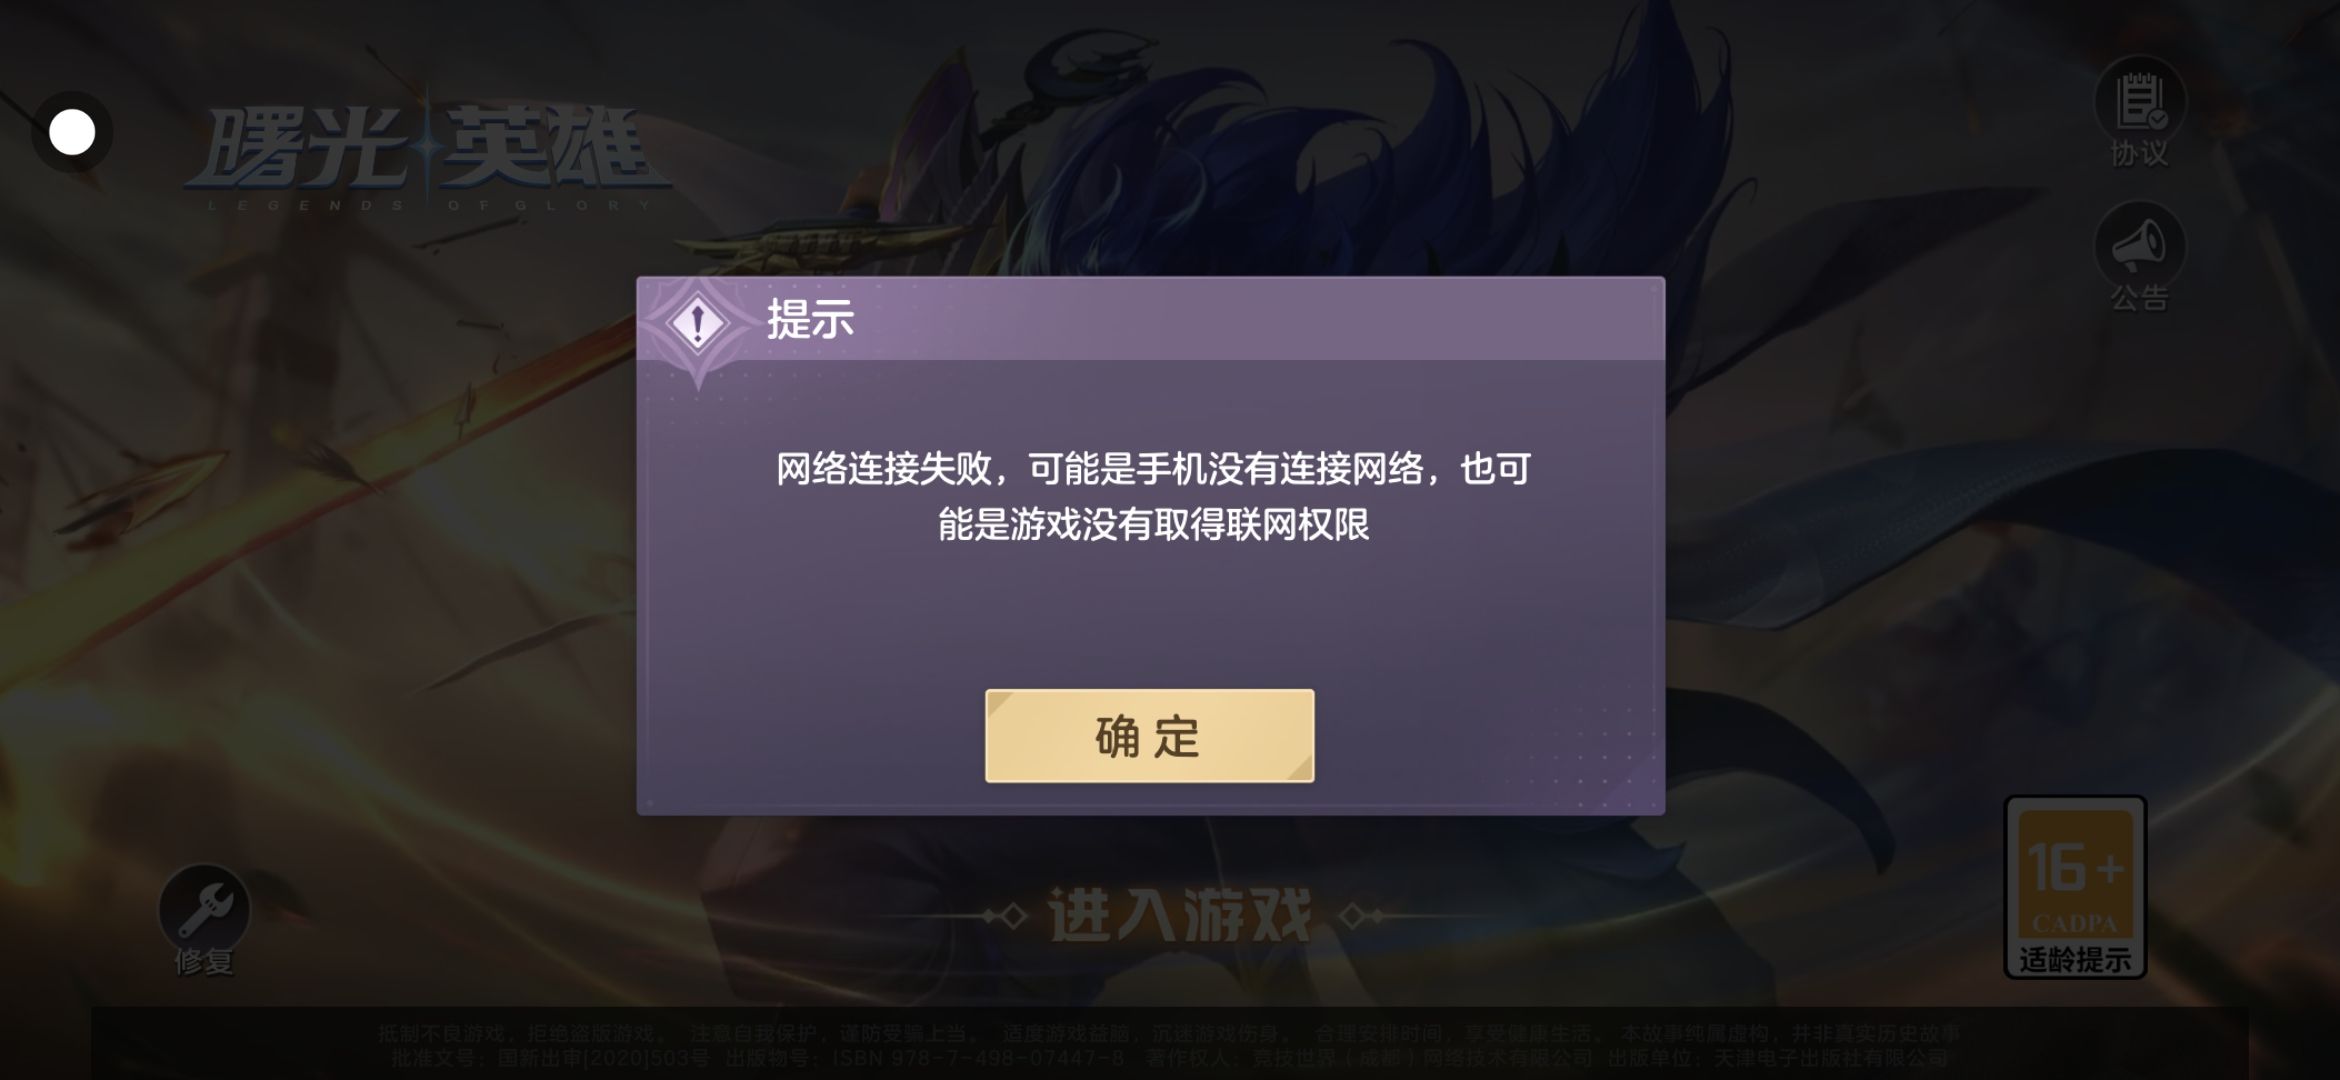This screenshot has height=1080, width=2340.
Task: Click the 批准文号 approval number footer line
Action: (1169, 1057)
